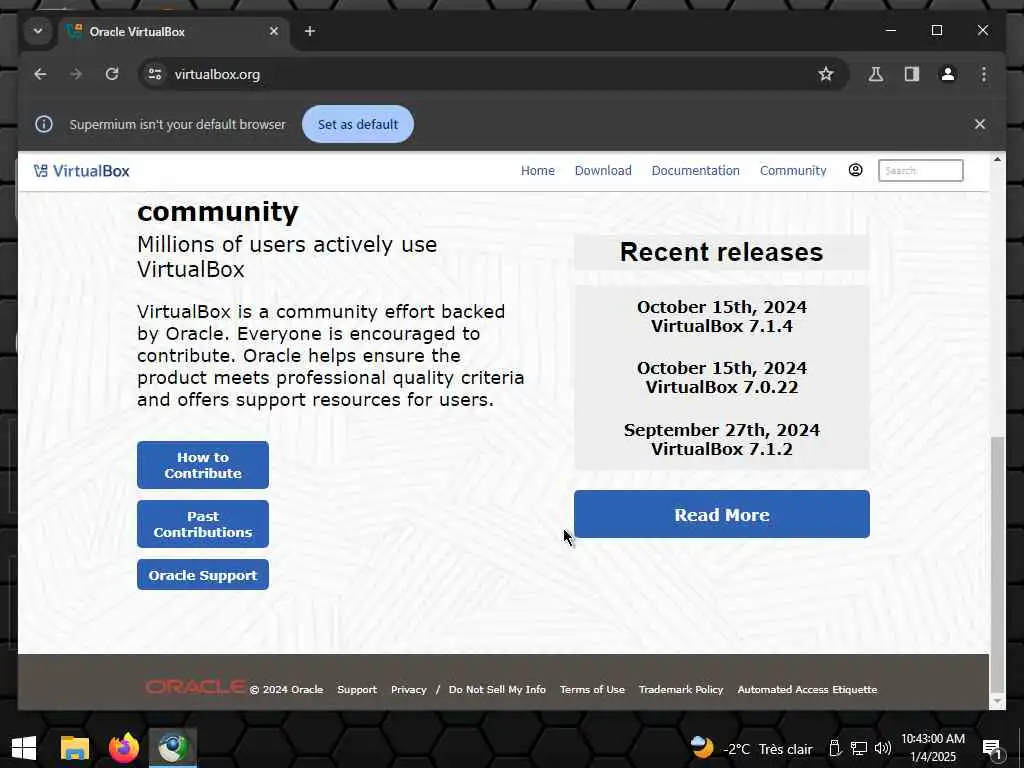This screenshot has height=768, width=1024.
Task: Open File Explorer from the taskbar
Action: point(74,748)
